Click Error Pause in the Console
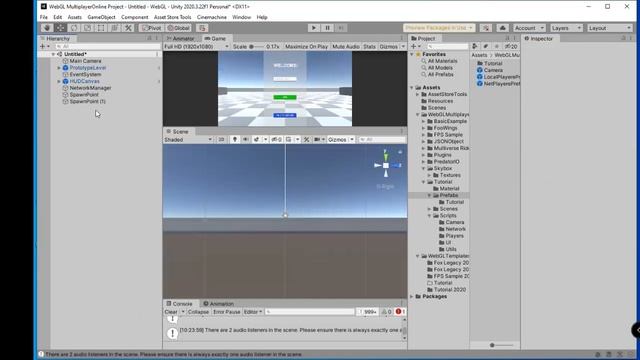The width and height of the screenshot is (640, 360). [x=227, y=312]
